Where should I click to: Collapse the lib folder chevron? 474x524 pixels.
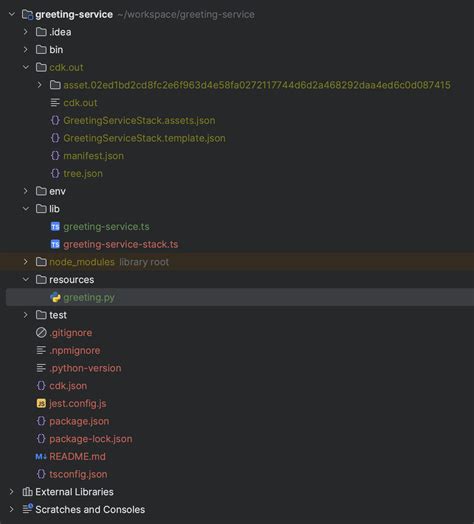tap(26, 209)
